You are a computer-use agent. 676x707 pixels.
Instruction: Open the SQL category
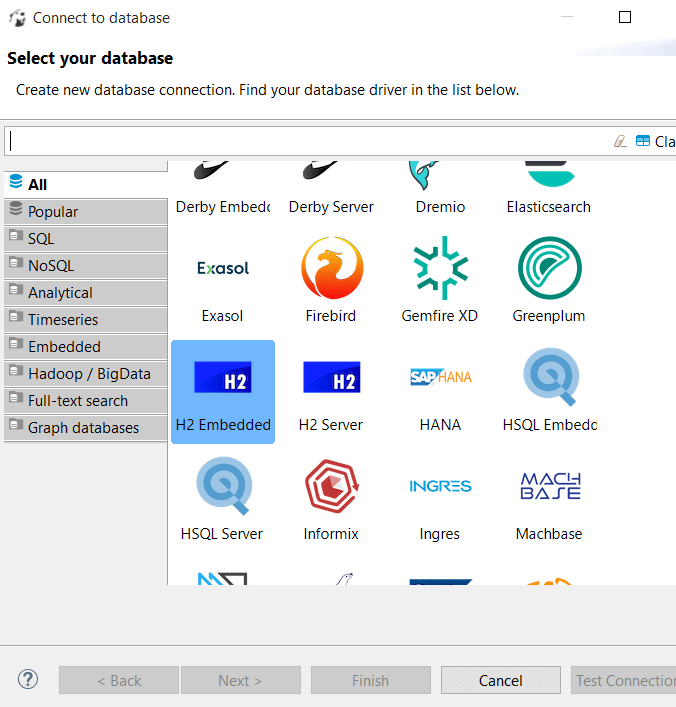(x=86, y=239)
